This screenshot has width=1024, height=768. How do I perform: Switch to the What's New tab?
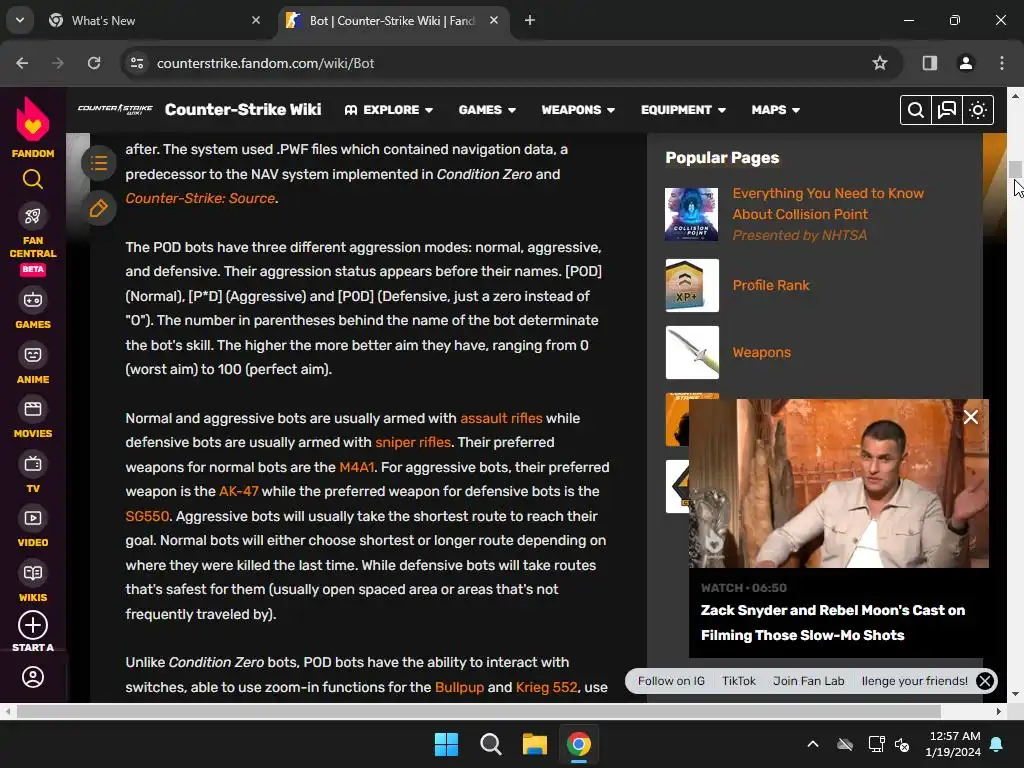153,20
